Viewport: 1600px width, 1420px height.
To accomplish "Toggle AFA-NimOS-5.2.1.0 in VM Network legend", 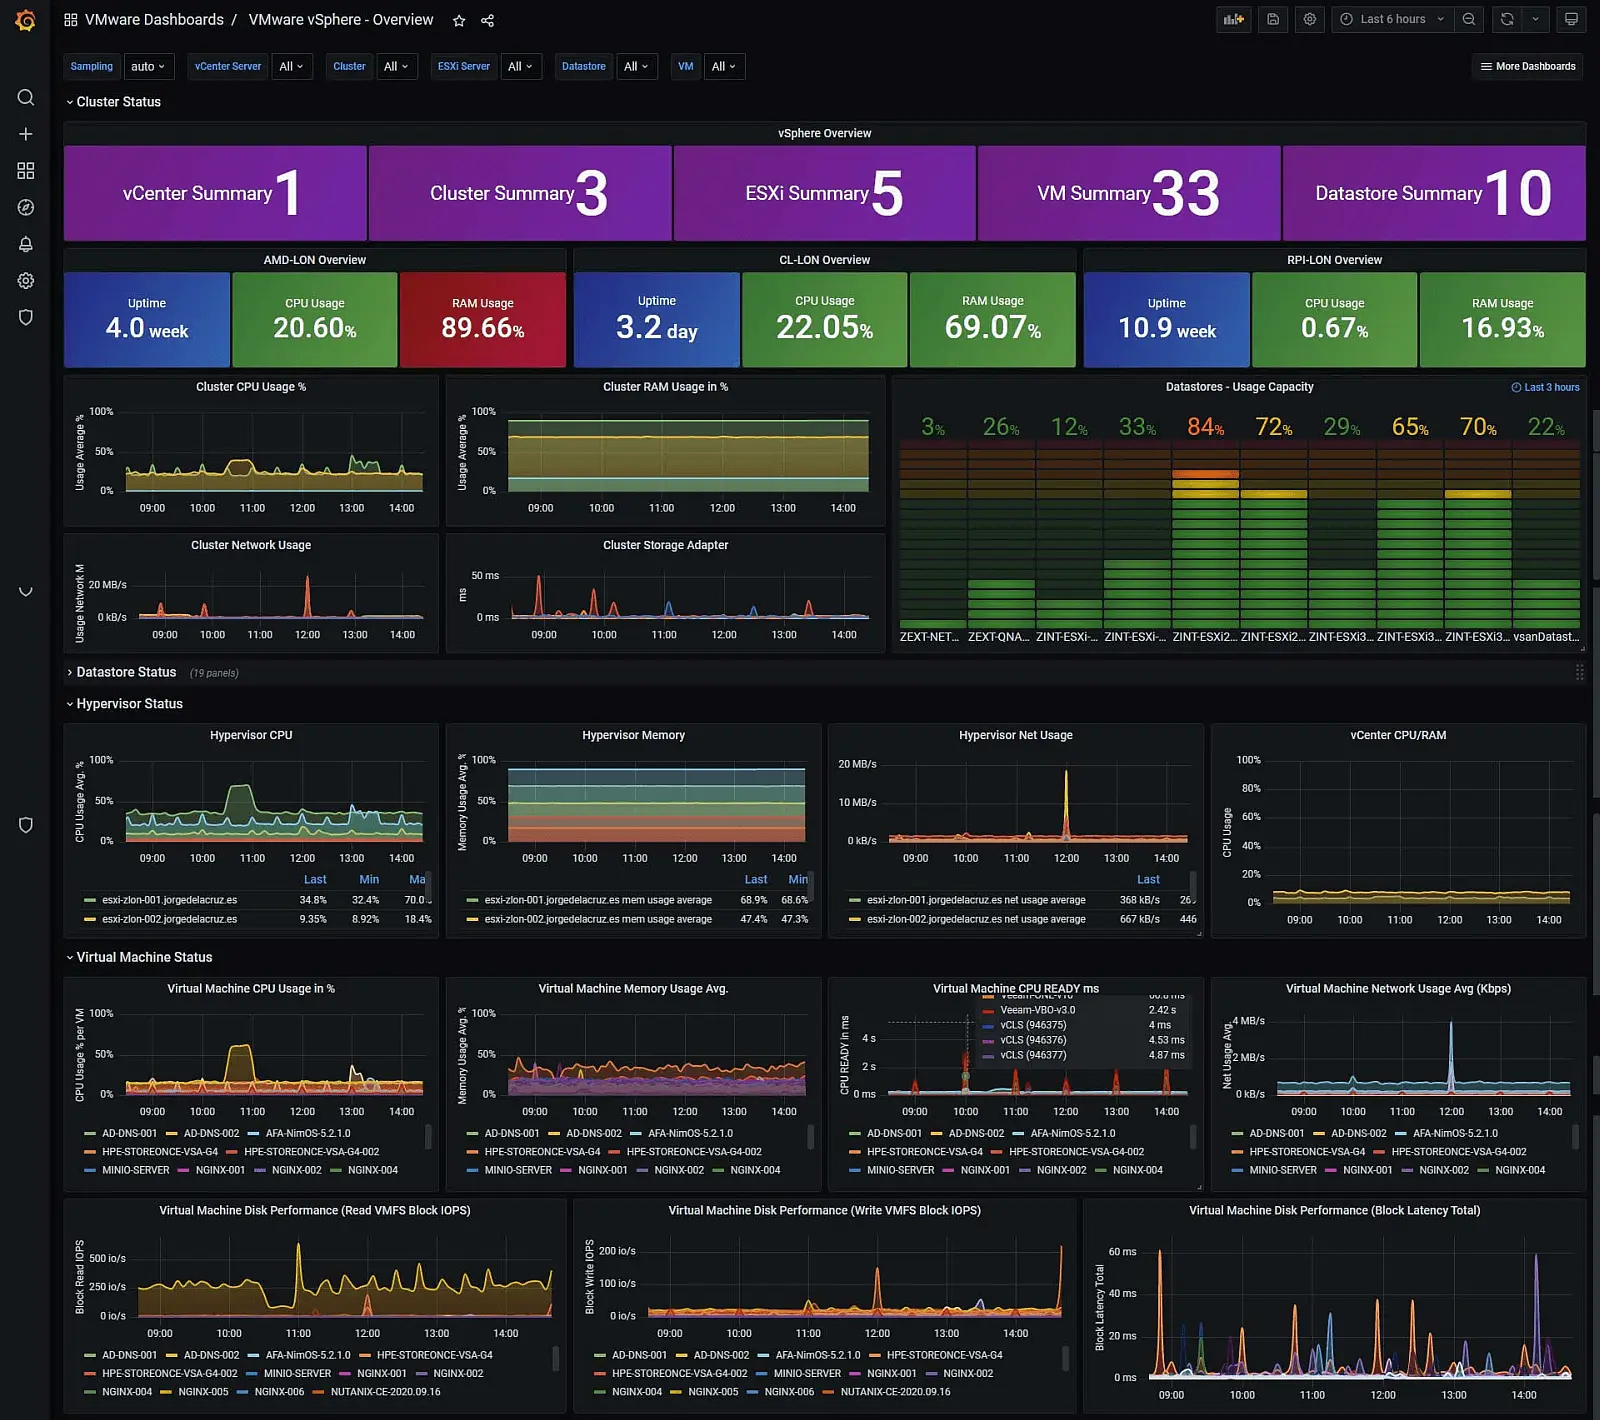I will coord(1455,1134).
